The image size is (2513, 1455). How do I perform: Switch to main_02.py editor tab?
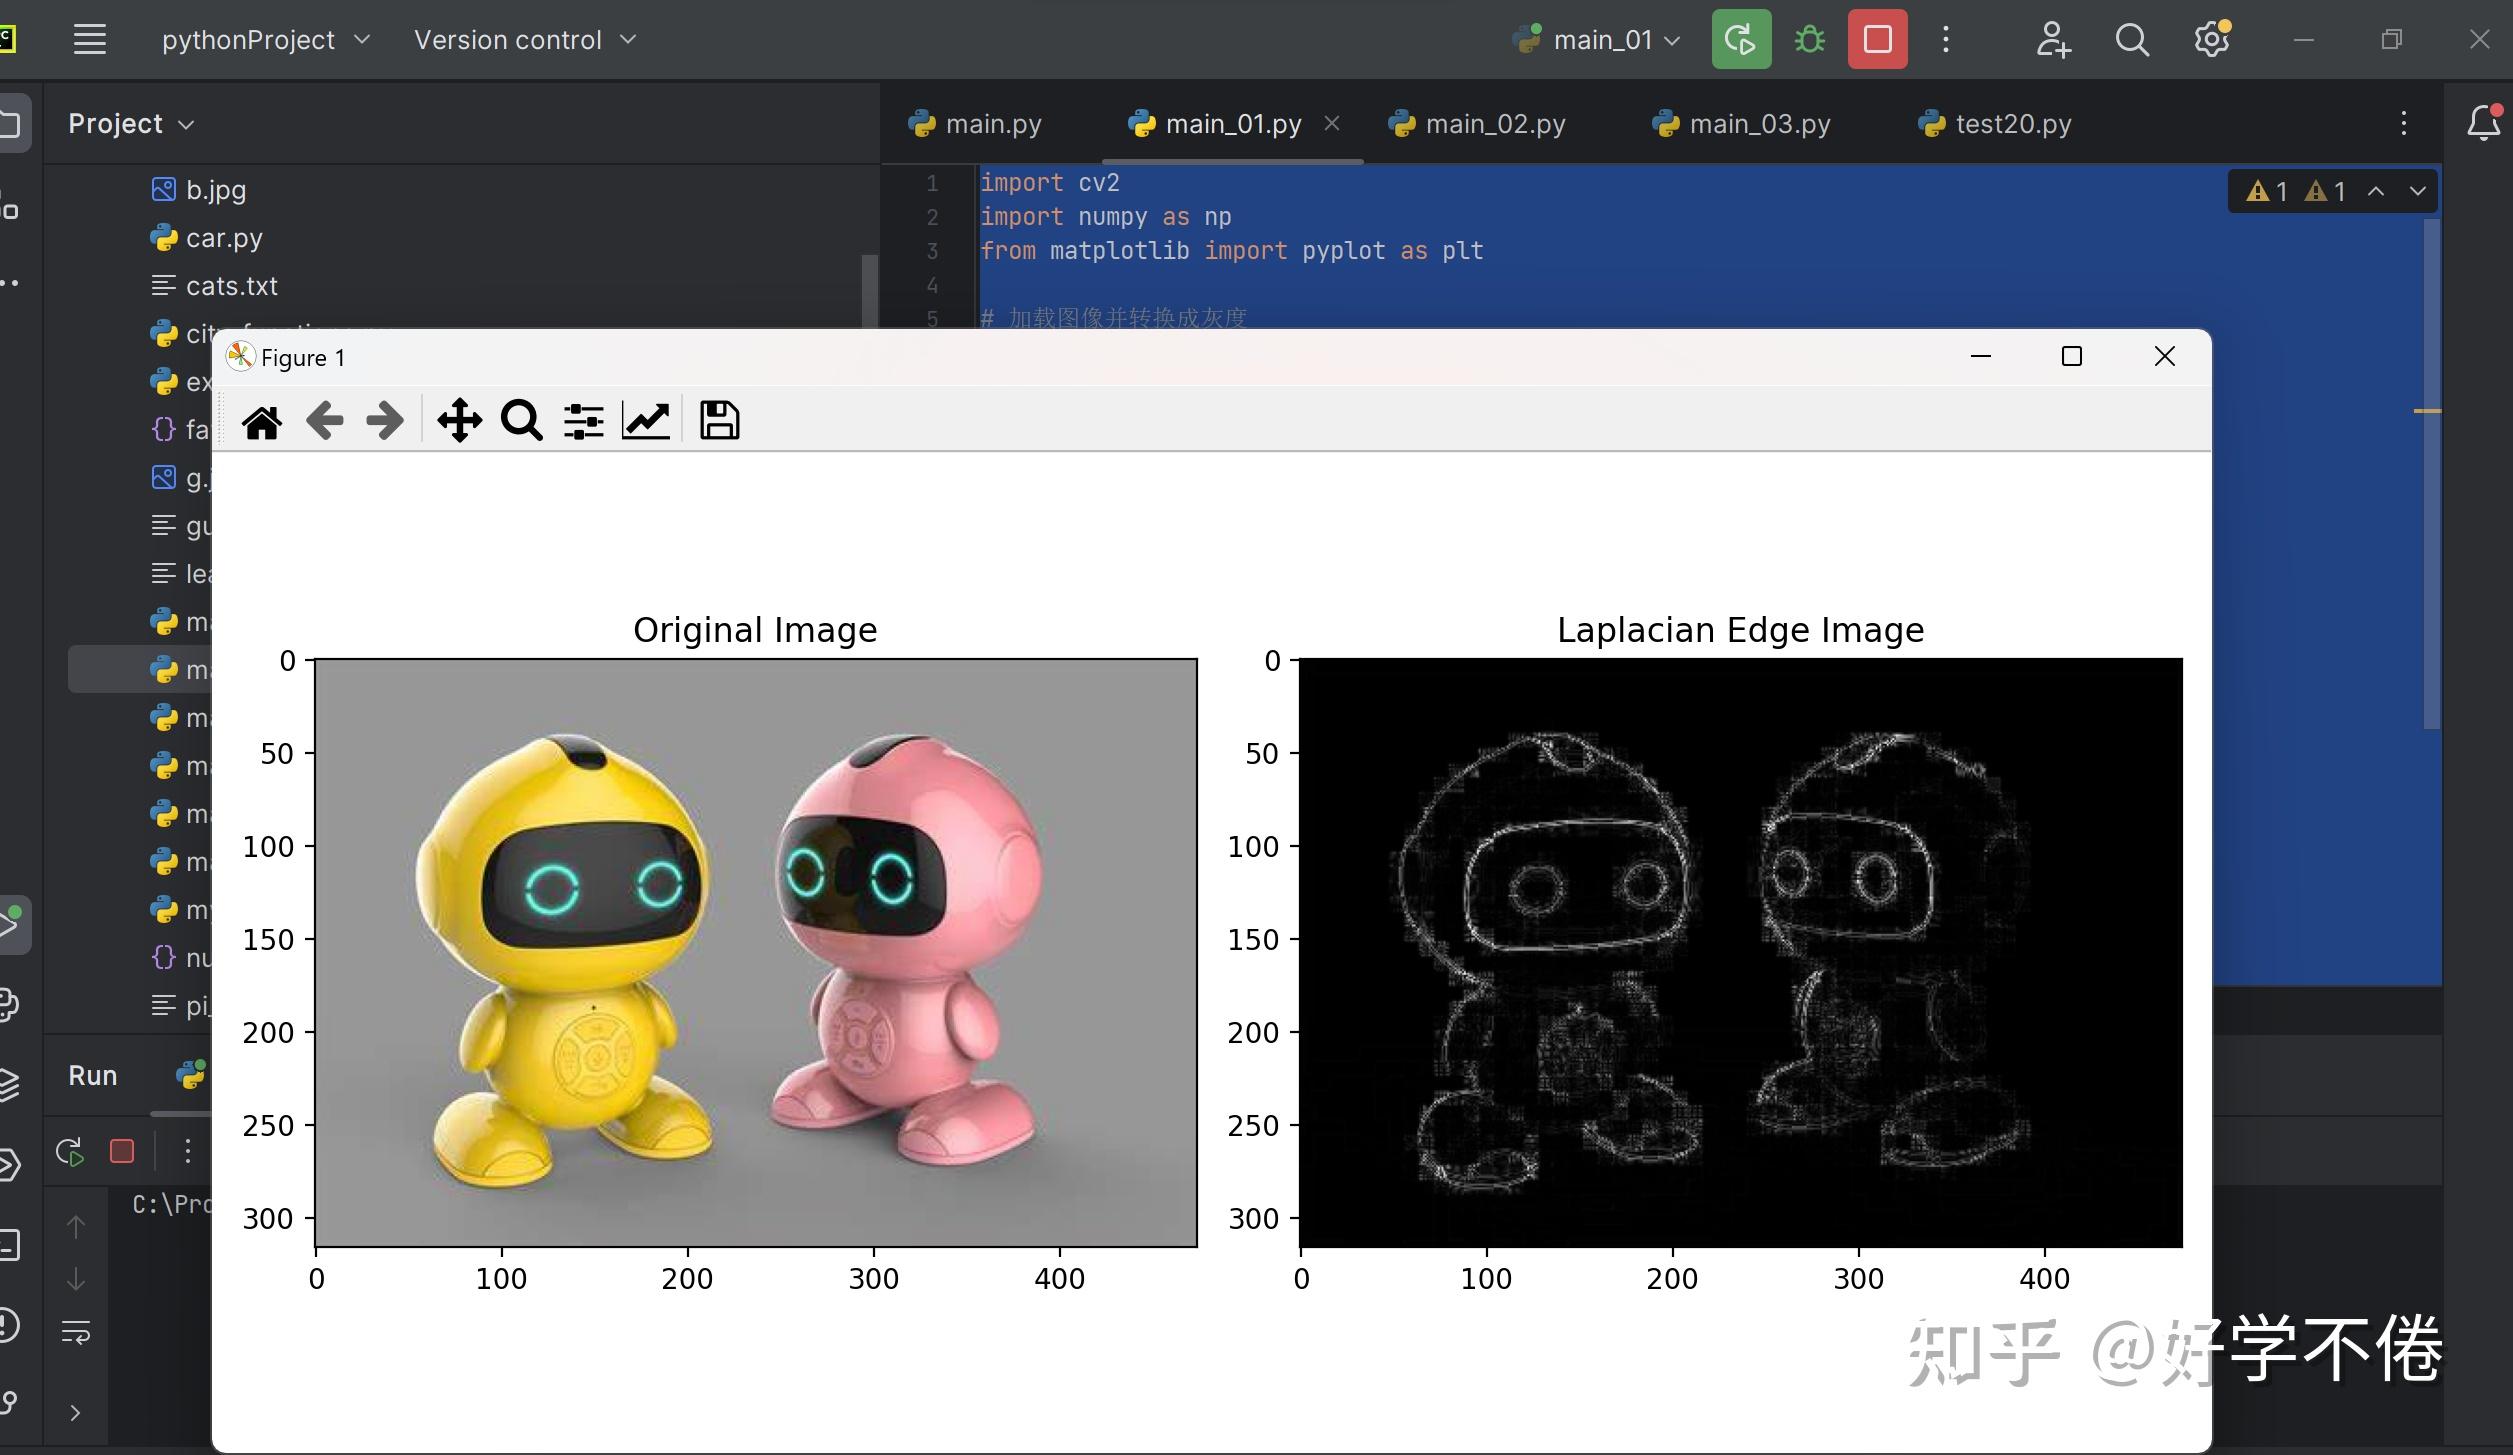[1477, 124]
